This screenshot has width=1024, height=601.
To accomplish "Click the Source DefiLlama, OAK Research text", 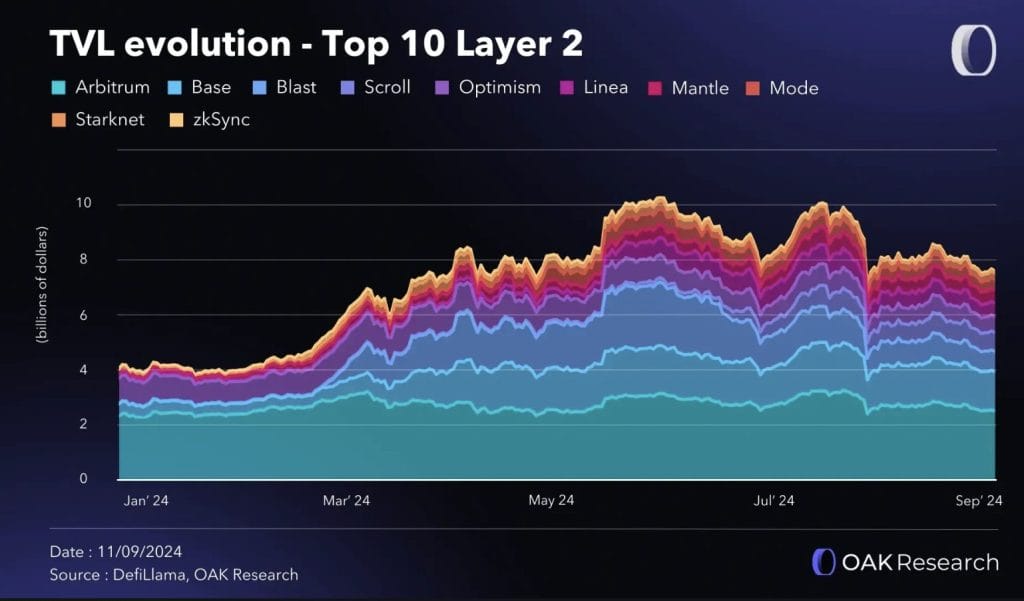I will 174,575.
